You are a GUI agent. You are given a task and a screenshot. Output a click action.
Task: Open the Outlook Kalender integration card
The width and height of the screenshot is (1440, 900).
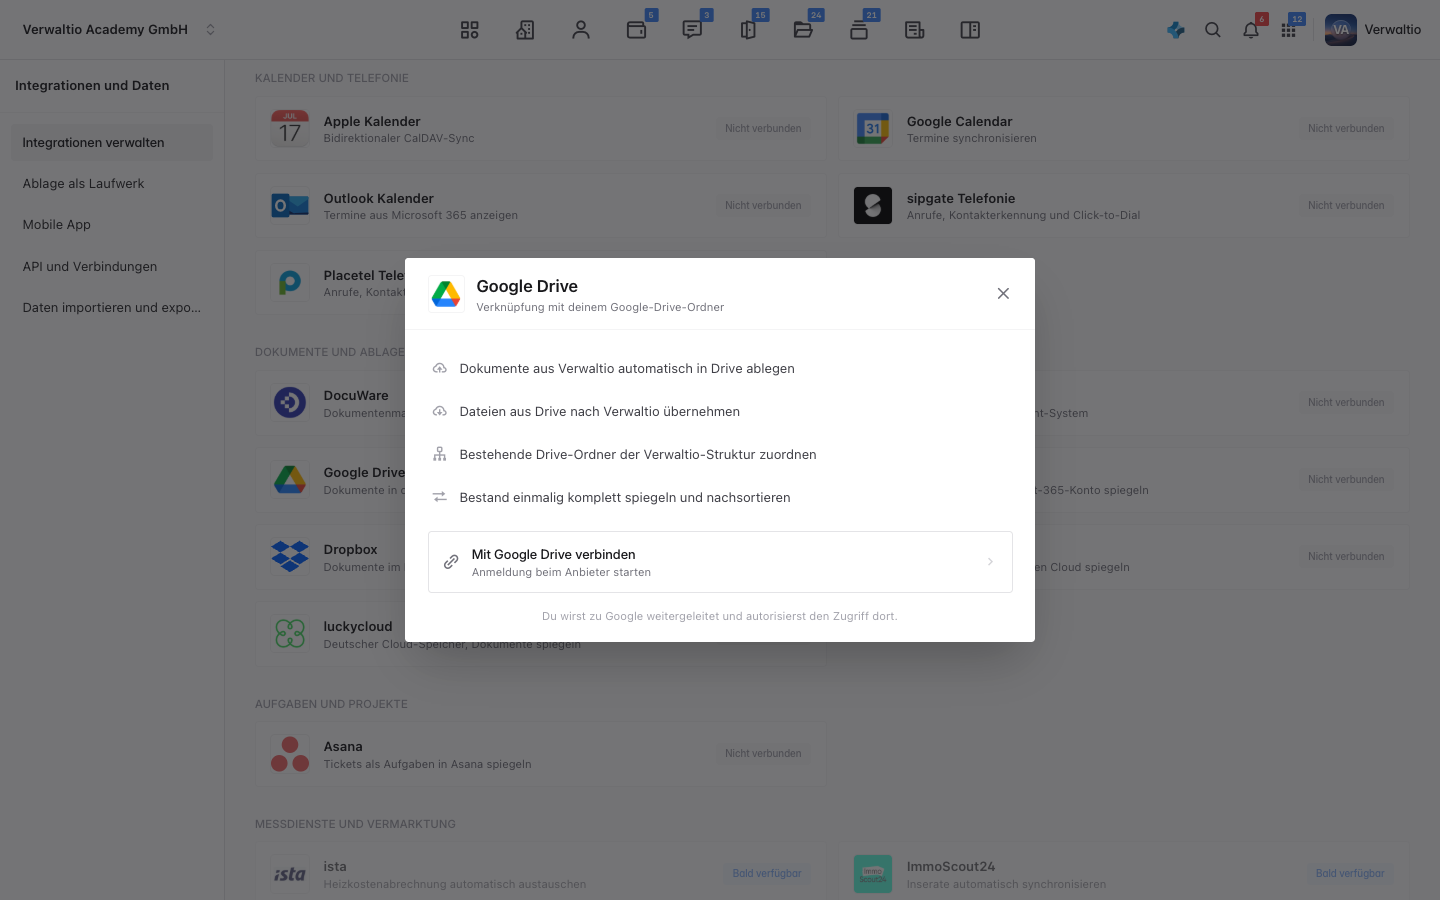click(540, 206)
